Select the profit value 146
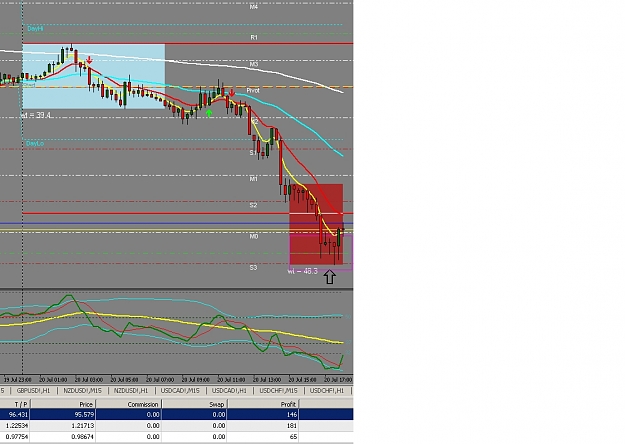This screenshot has width=625, height=444. [292, 415]
